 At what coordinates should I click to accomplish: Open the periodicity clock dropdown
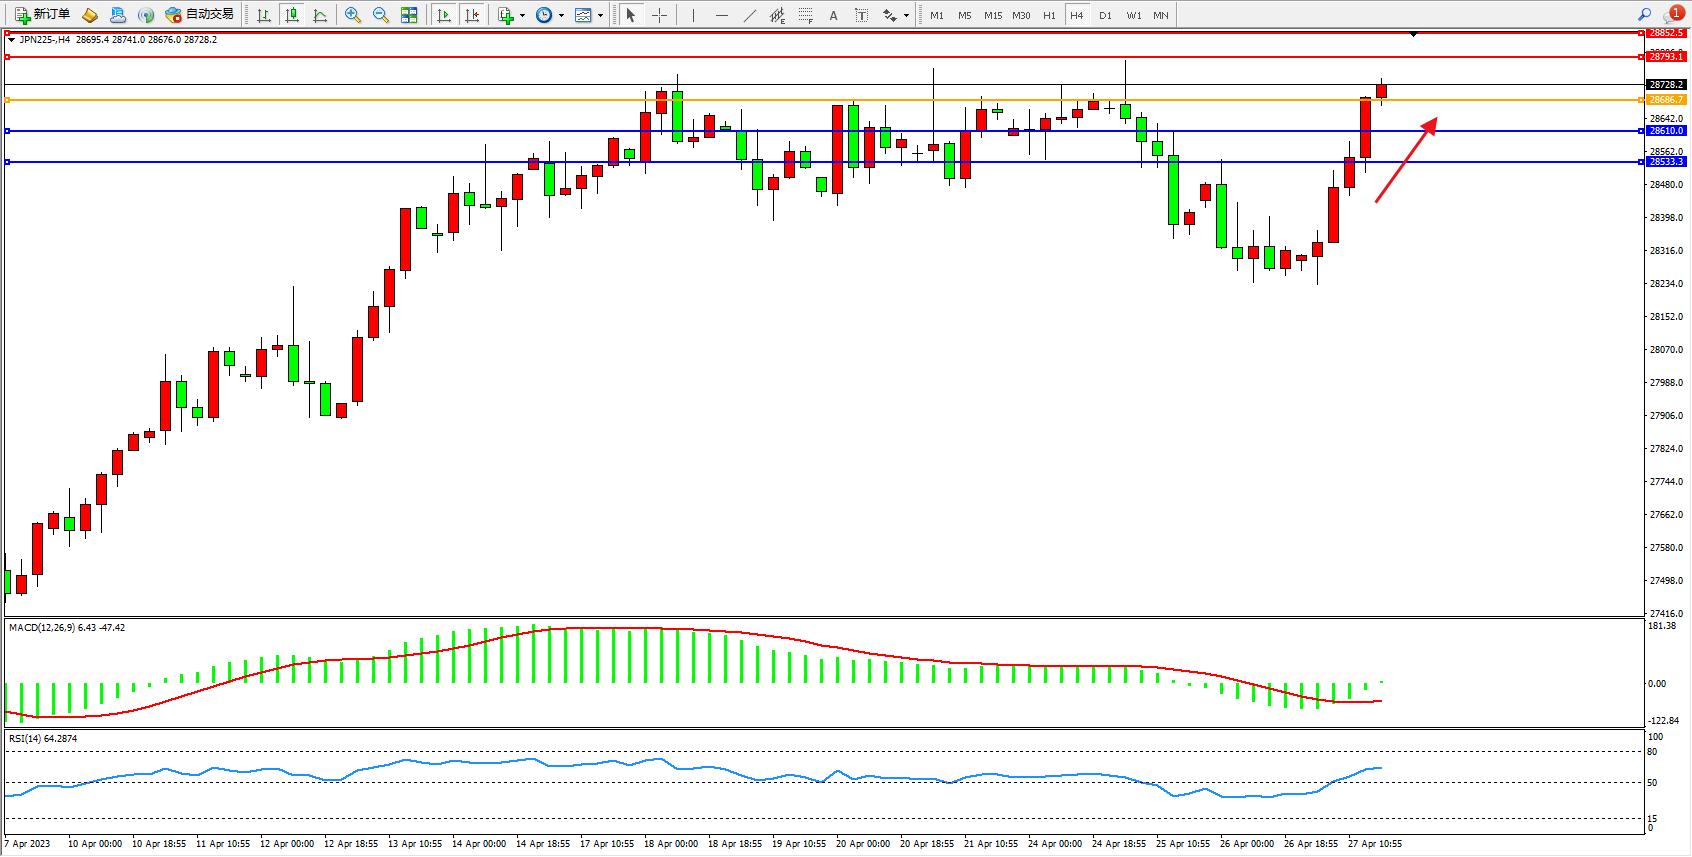[x=548, y=15]
